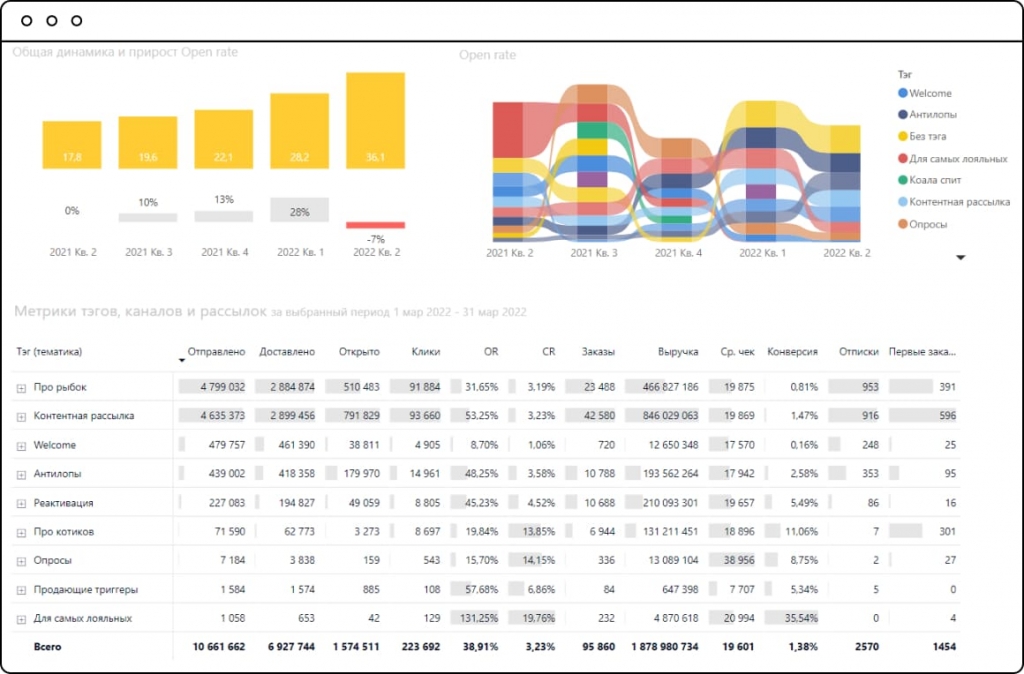Select the 17.8 bar for 2021 Кв. 2
This screenshot has height=674, width=1024.
[x=72, y=145]
